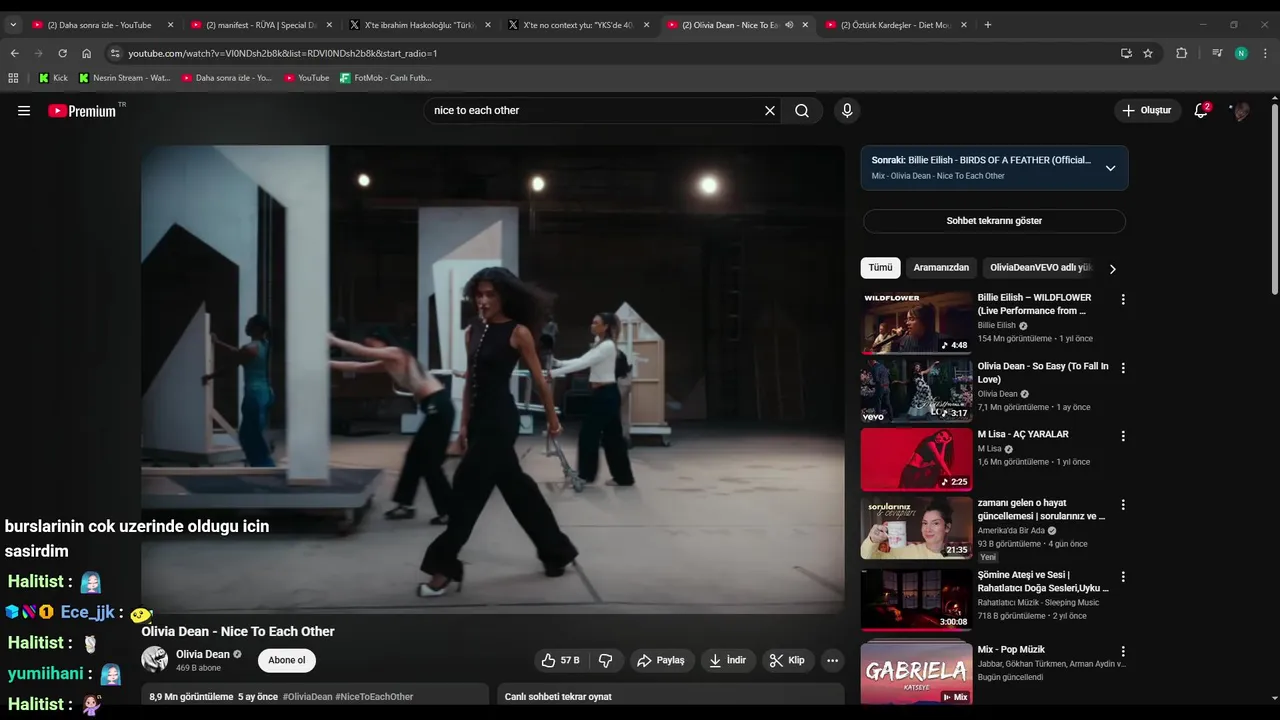The width and height of the screenshot is (1280, 720).
Task: Clear the search box with the X
Action: coord(770,111)
